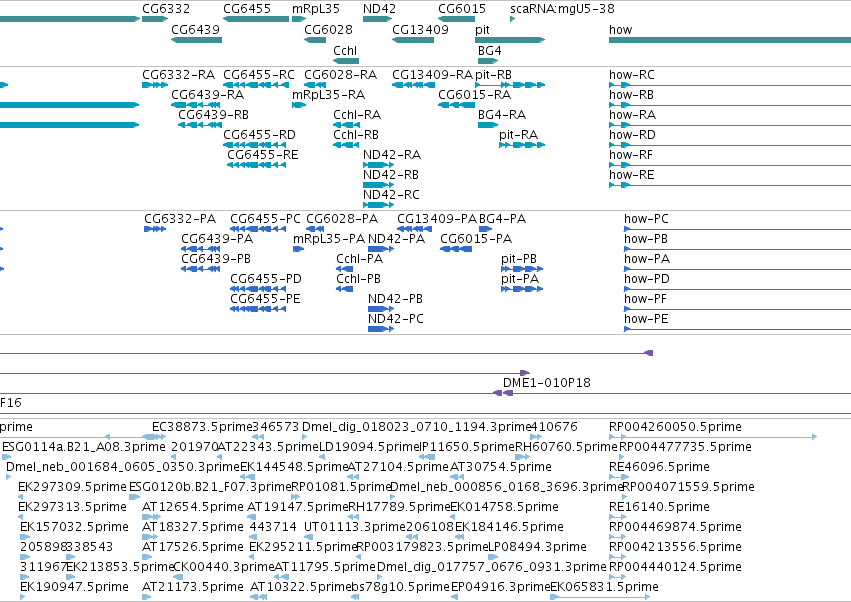Image resolution: width=851 pixels, height=602 pixels.
Task: Select transcript ND42-RC
Action: coord(391,195)
